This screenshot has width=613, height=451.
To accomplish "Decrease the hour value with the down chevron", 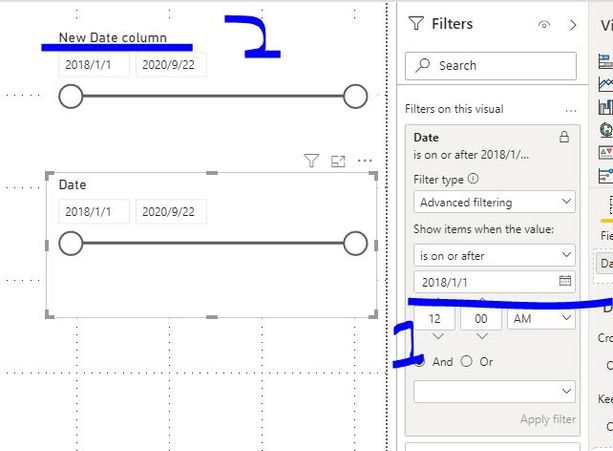I will click(x=438, y=336).
